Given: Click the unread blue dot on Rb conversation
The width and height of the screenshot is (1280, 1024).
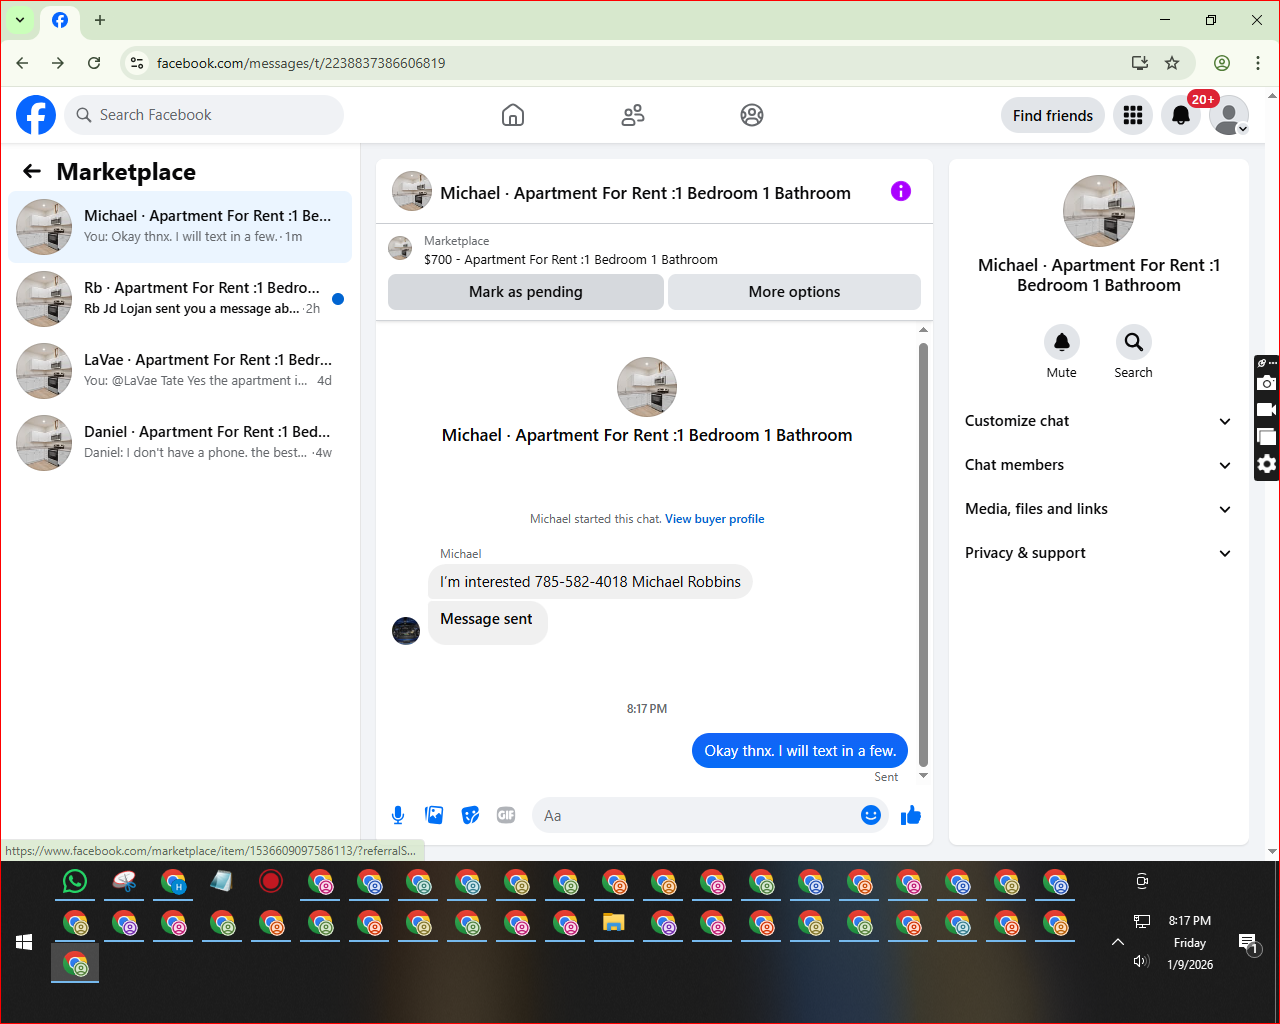Looking at the screenshot, I should (x=338, y=299).
